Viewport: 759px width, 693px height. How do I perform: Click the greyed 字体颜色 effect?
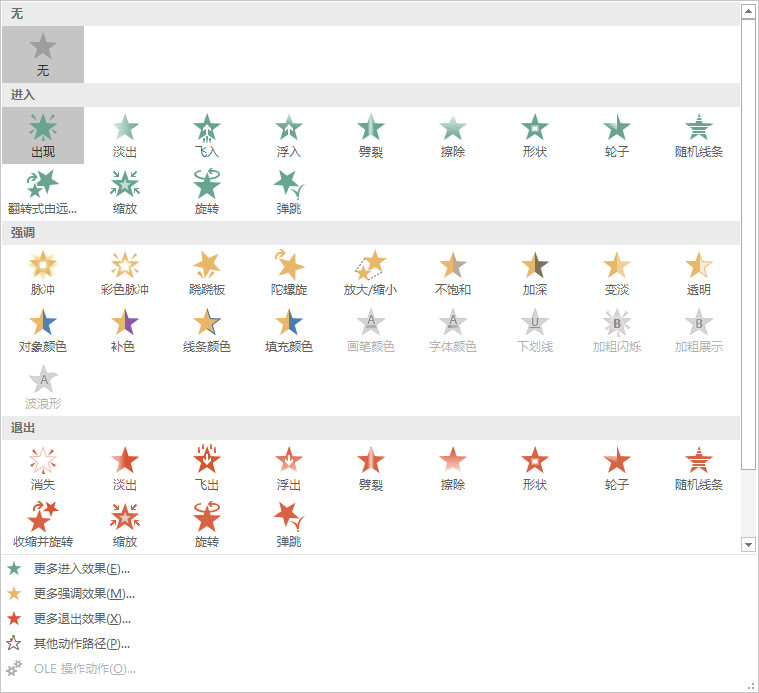453,331
